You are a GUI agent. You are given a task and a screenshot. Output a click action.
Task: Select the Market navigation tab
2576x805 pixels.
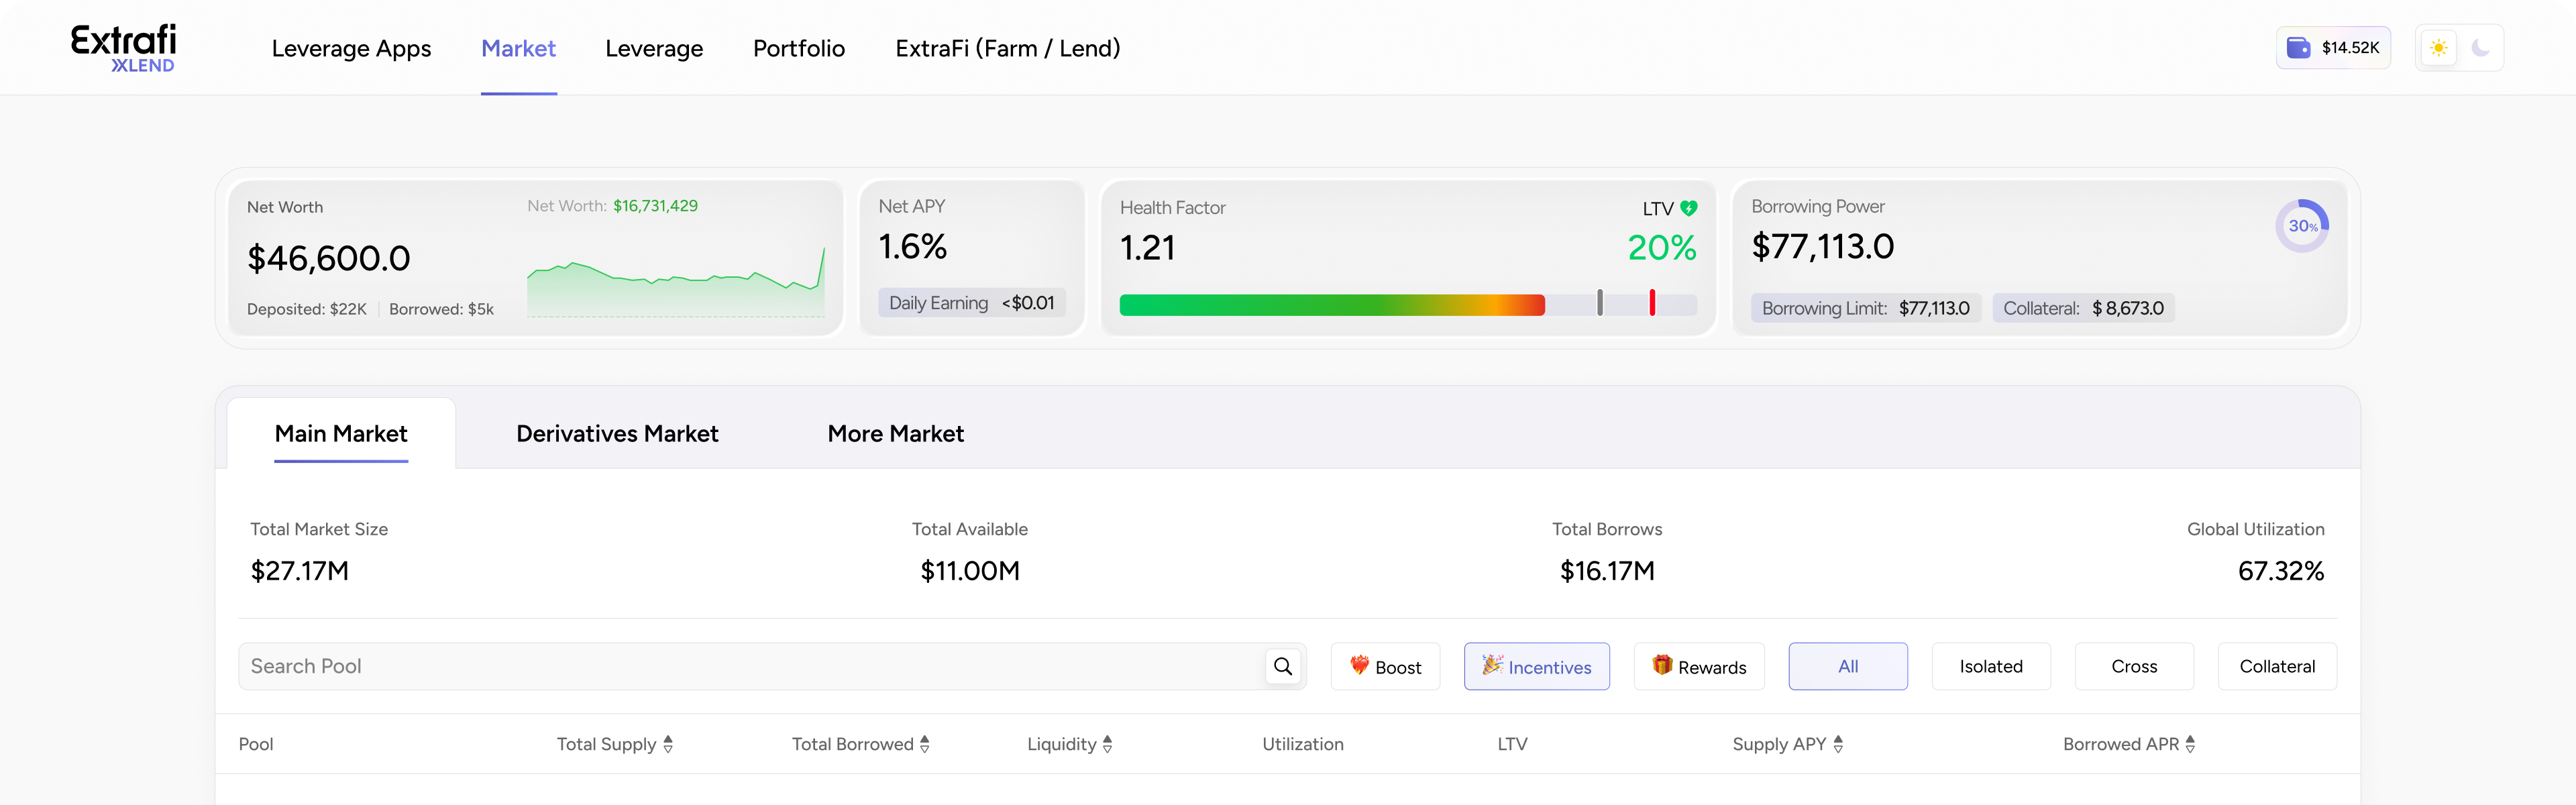(518, 48)
